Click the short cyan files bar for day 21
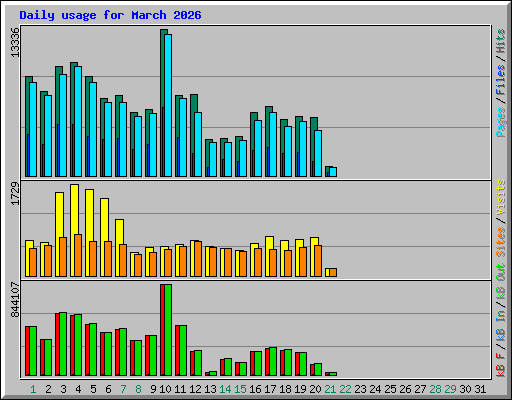512x400 pixels. (x=333, y=172)
